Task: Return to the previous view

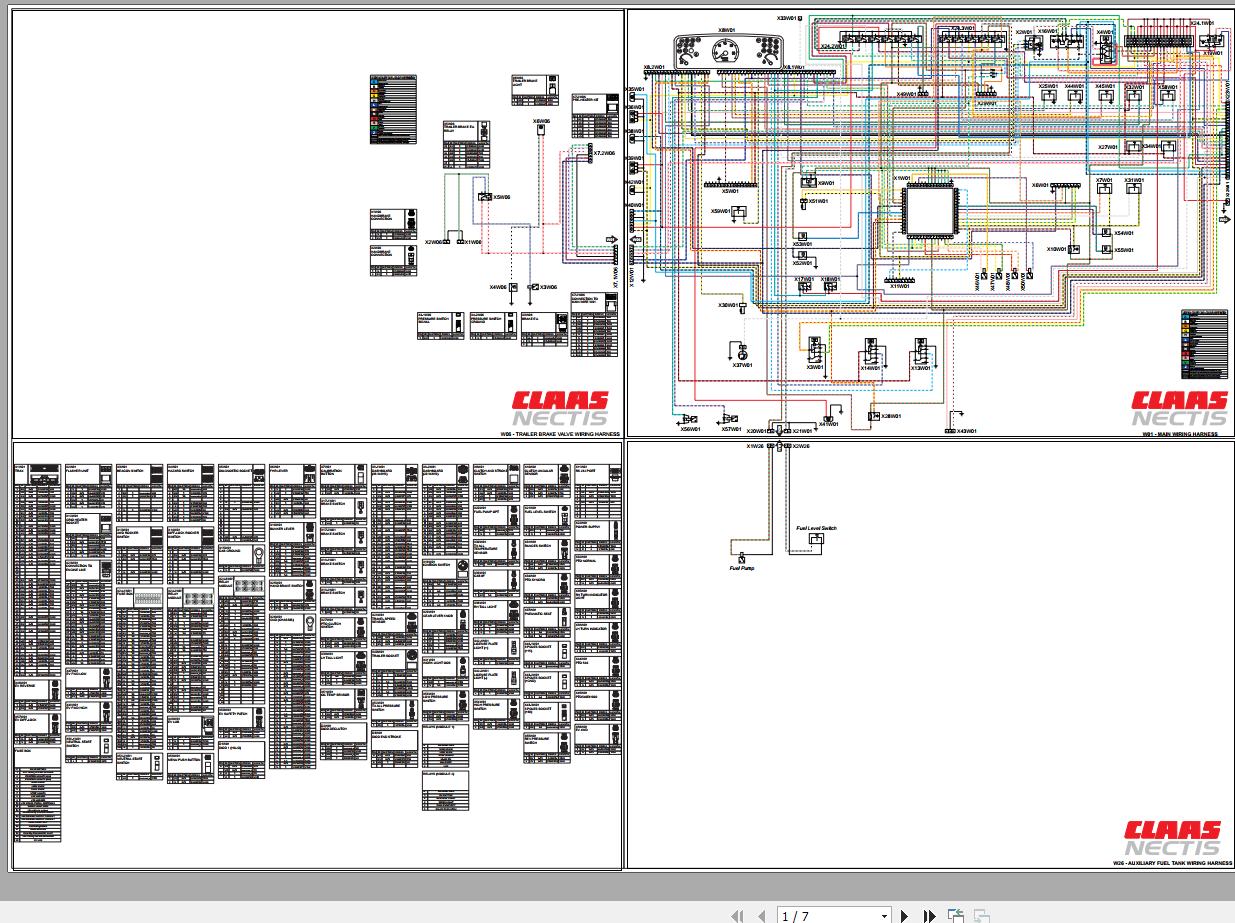Action: click(957, 915)
